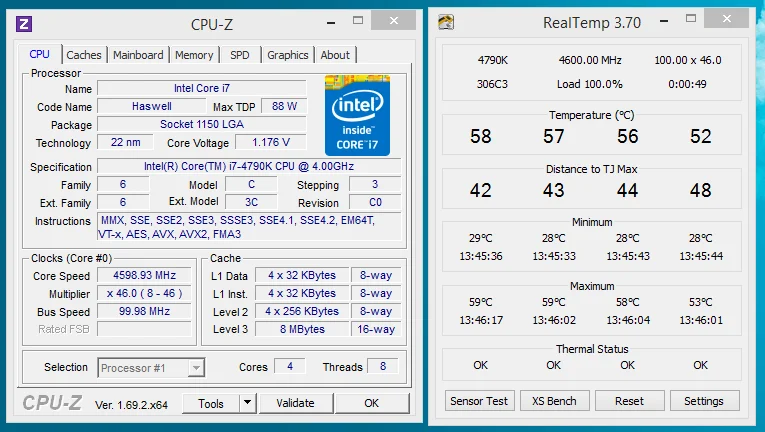Expand the Tools button dropdown arrow

click(x=247, y=403)
